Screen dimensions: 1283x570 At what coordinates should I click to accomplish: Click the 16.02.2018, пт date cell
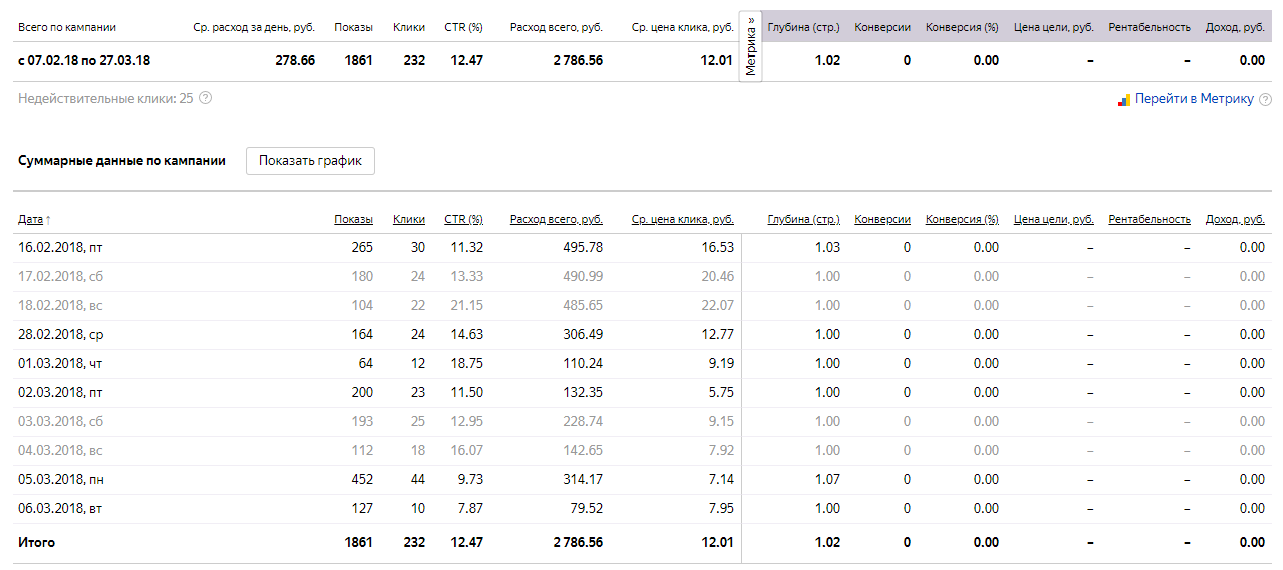pyautogui.click(x=60, y=247)
